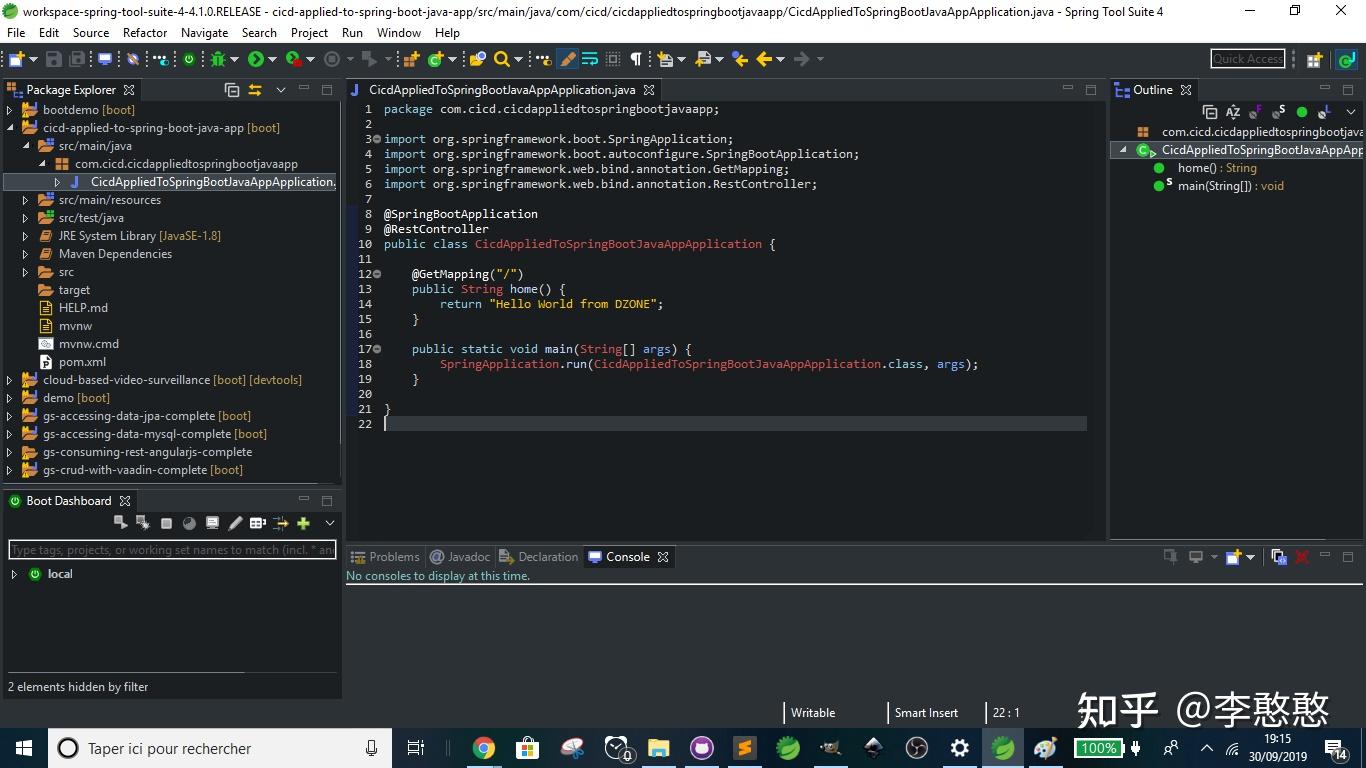The image size is (1366, 768).
Task: Open the Outline panel's sort icon
Action: pyautogui.click(x=1233, y=112)
